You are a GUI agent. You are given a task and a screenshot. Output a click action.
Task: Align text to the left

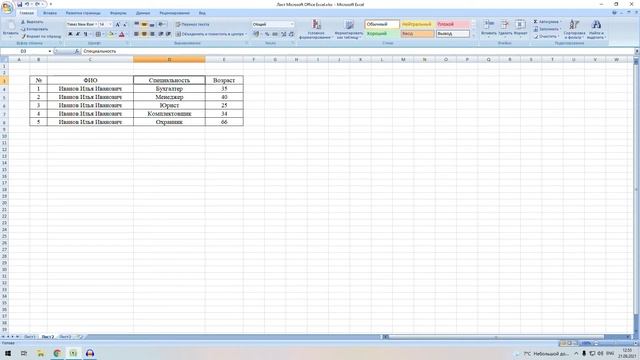[137, 34]
